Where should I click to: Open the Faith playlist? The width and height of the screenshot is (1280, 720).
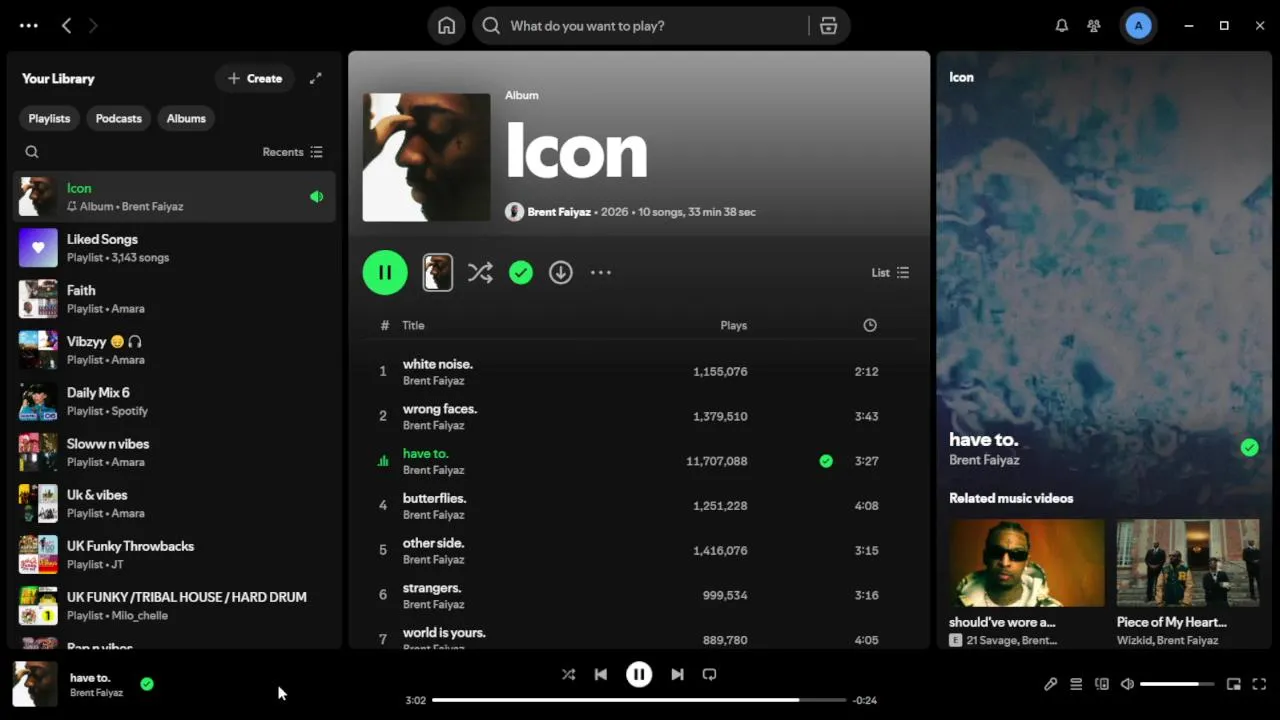pos(174,299)
